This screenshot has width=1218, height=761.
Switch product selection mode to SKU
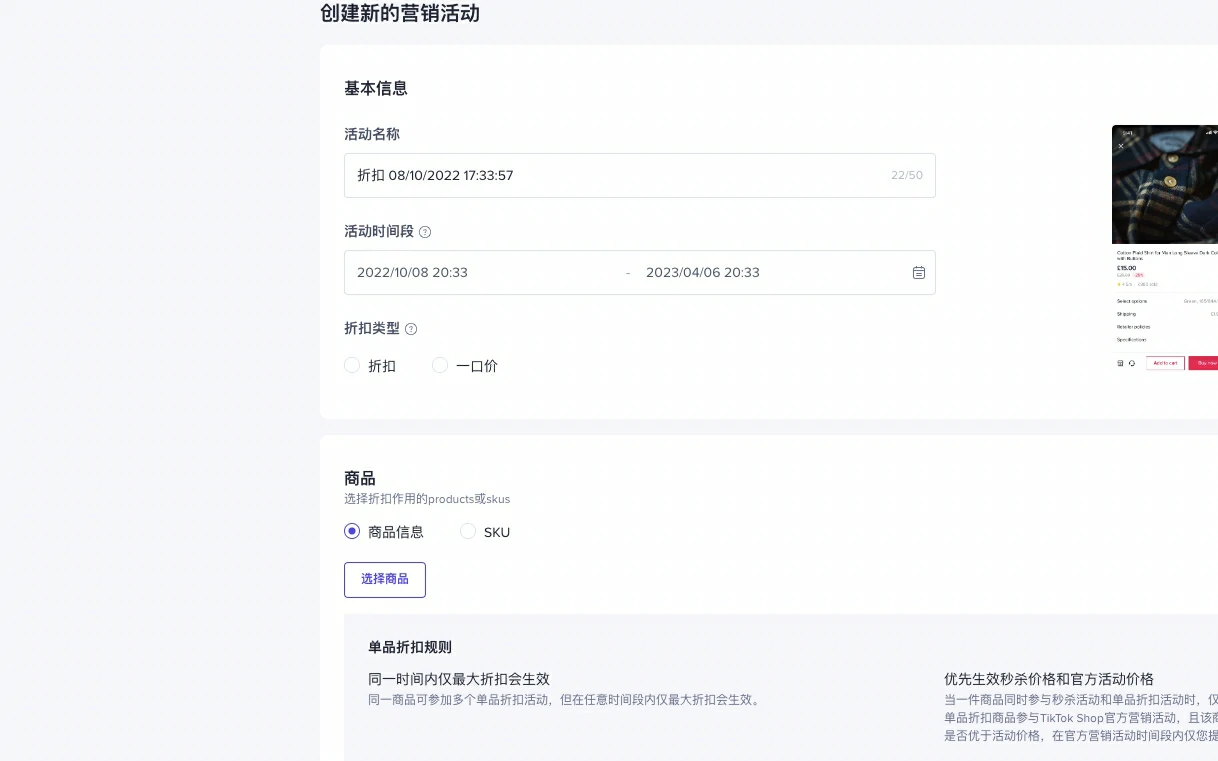click(468, 531)
